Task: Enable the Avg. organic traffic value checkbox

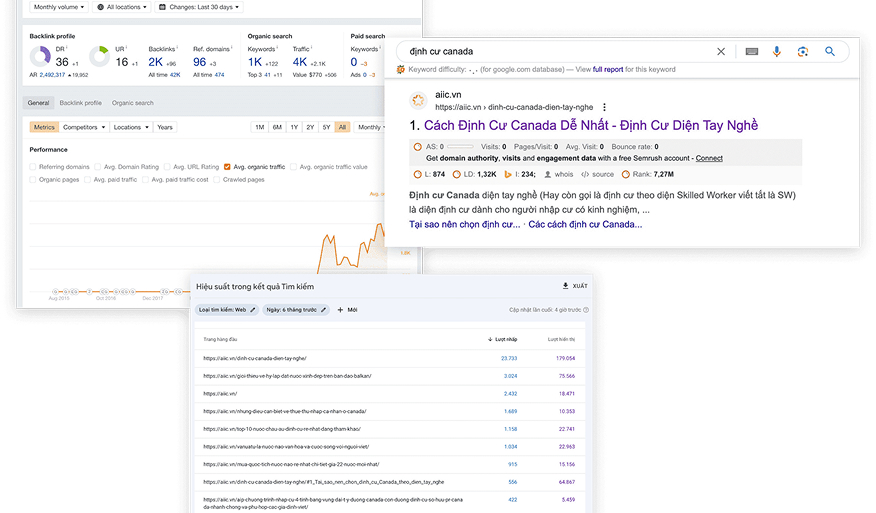Action: coord(293,167)
